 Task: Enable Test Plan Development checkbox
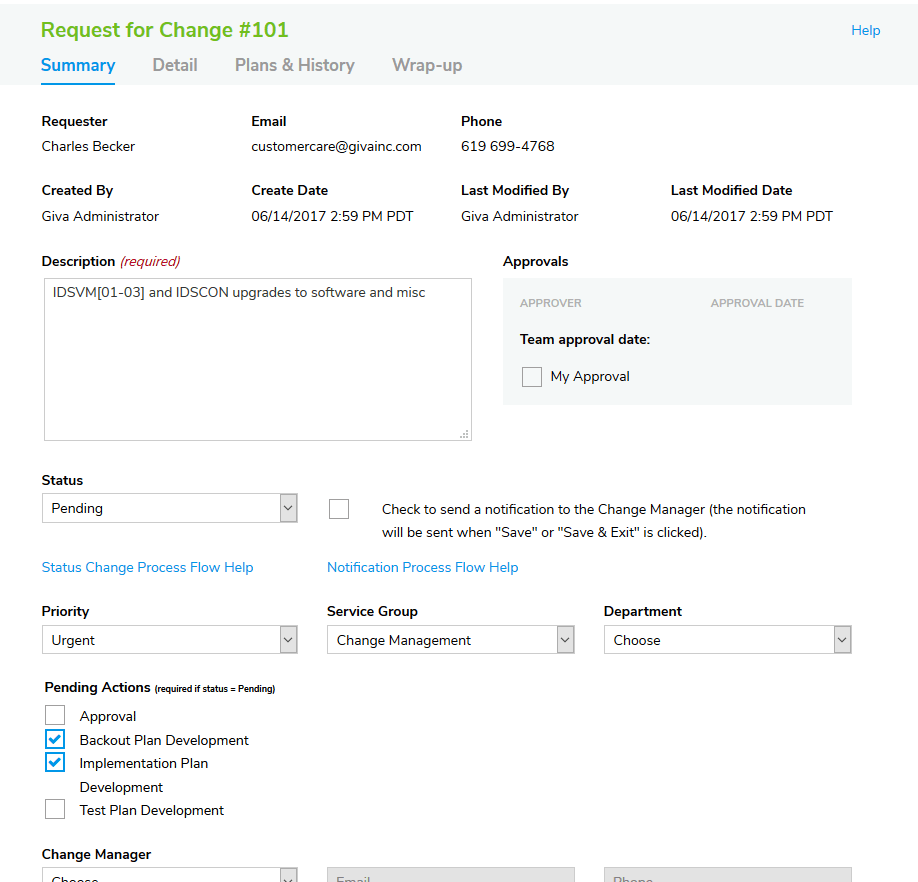[55, 809]
